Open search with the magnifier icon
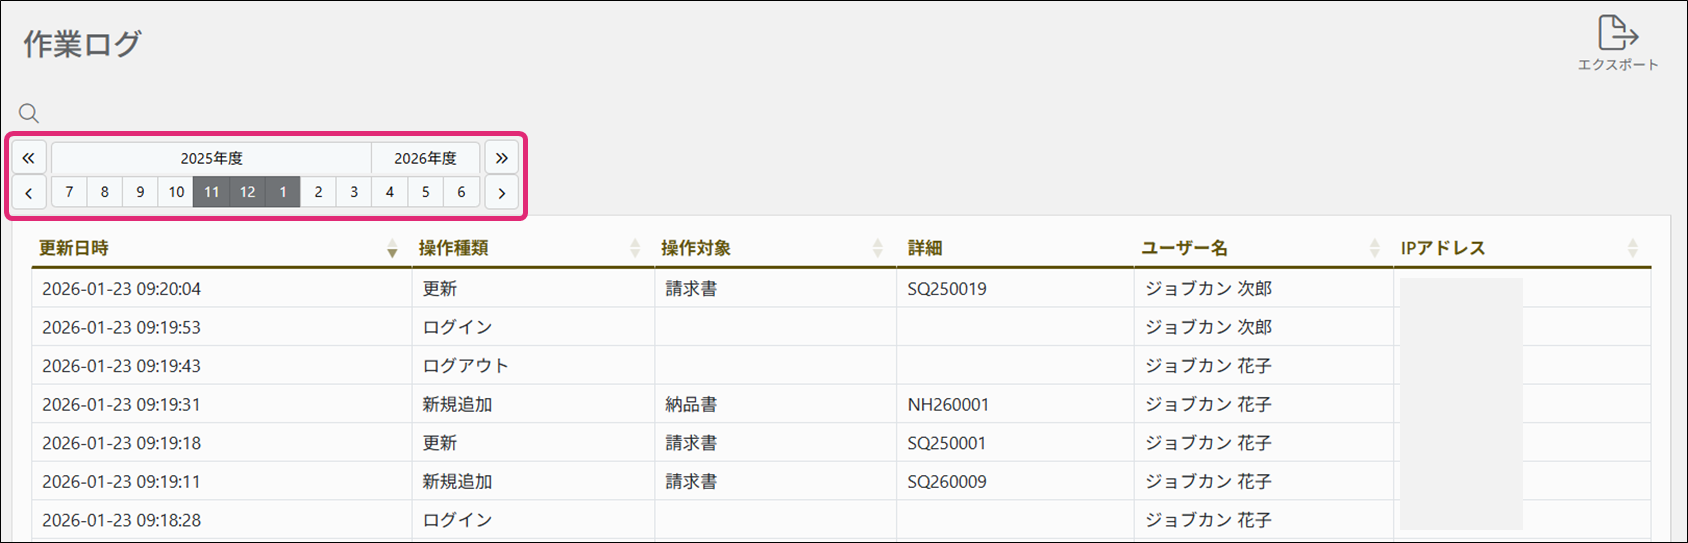This screenshot has width=1688, height=543. (29, 113)
